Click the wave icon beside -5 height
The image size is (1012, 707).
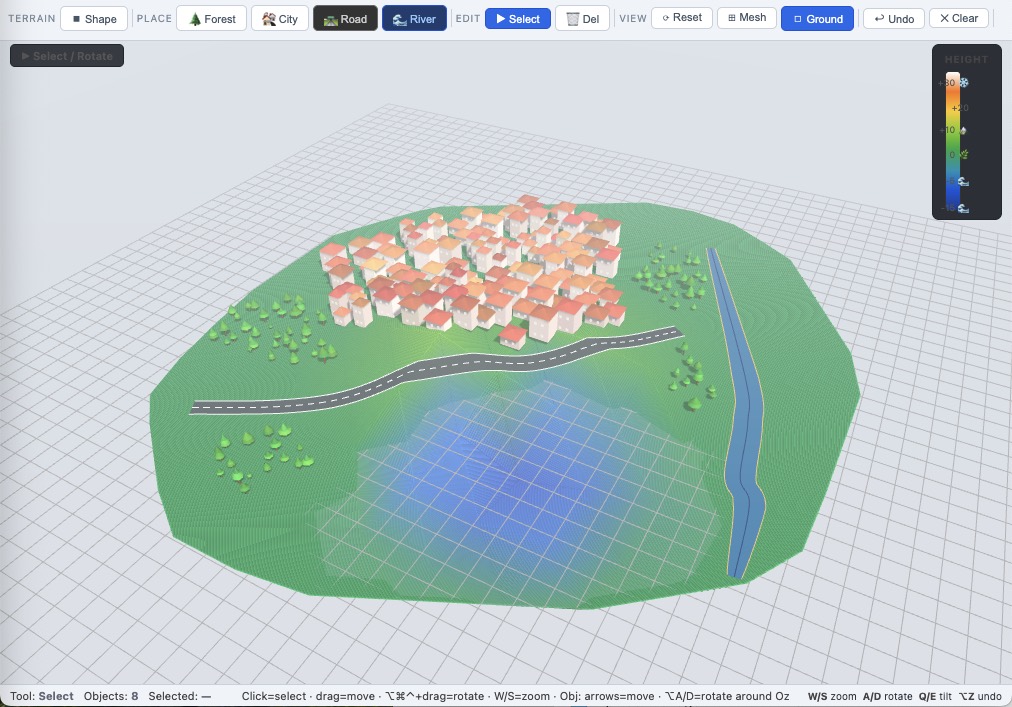coord(963,181)
